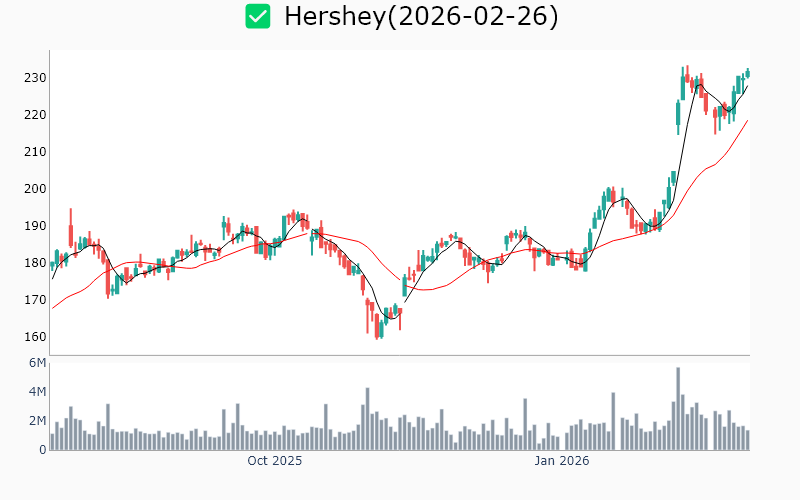Click the 170 price axis label

[34, 300]
